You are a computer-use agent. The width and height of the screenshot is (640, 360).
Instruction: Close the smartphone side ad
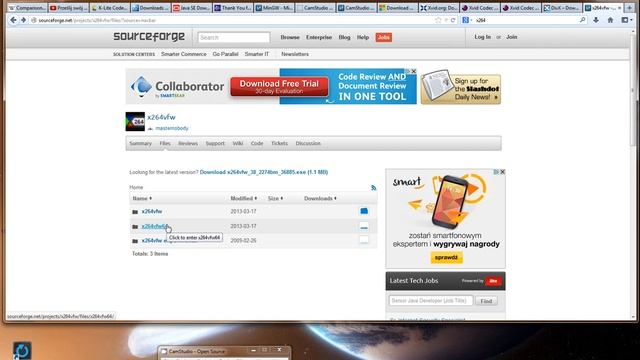pyautogui.click(x=502, y=172)
